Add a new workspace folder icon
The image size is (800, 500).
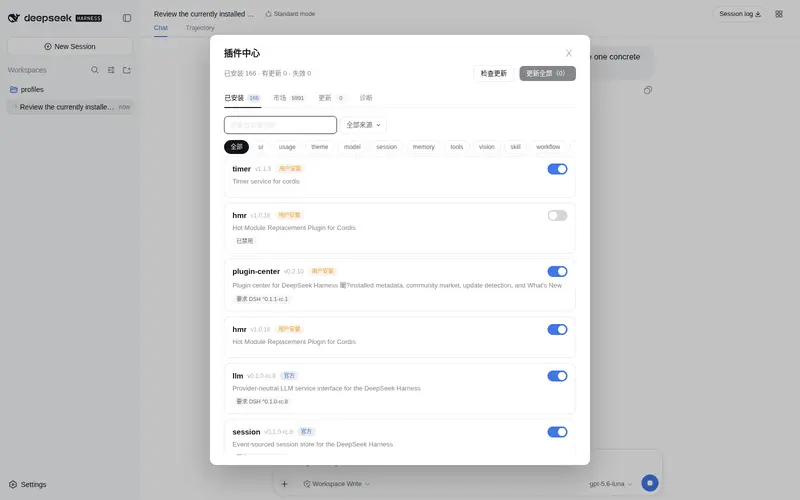[x=127, y=70]
